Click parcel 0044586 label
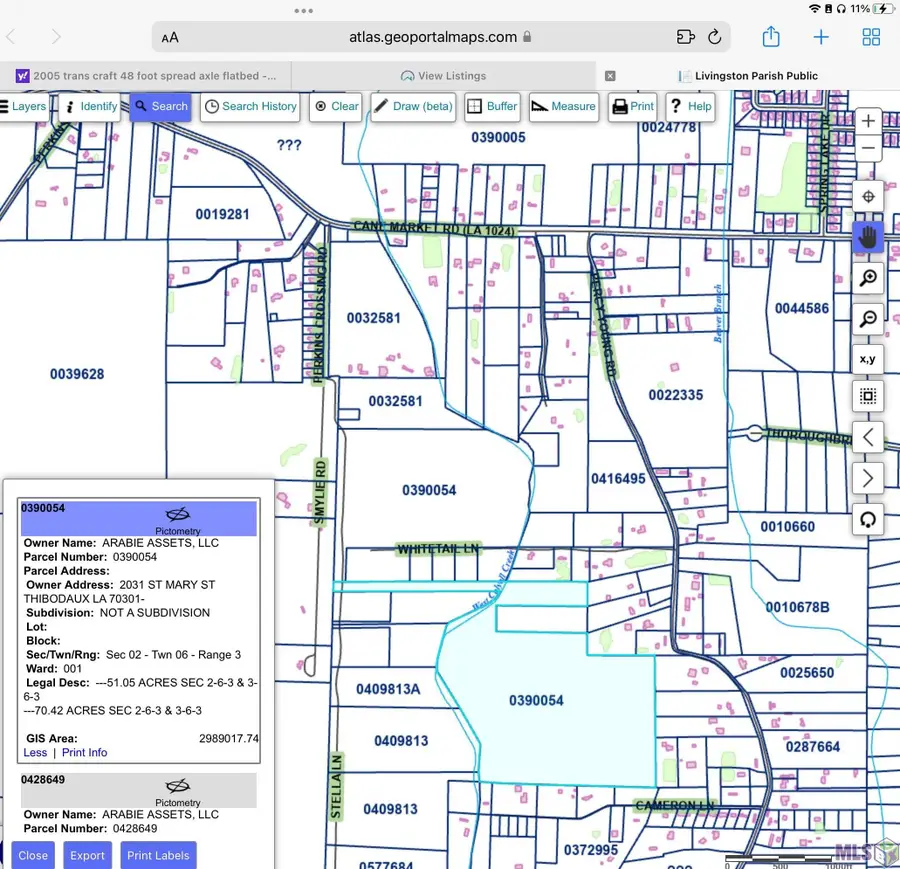The height and width of the screenshot is (869, 900). click(802, 309)
